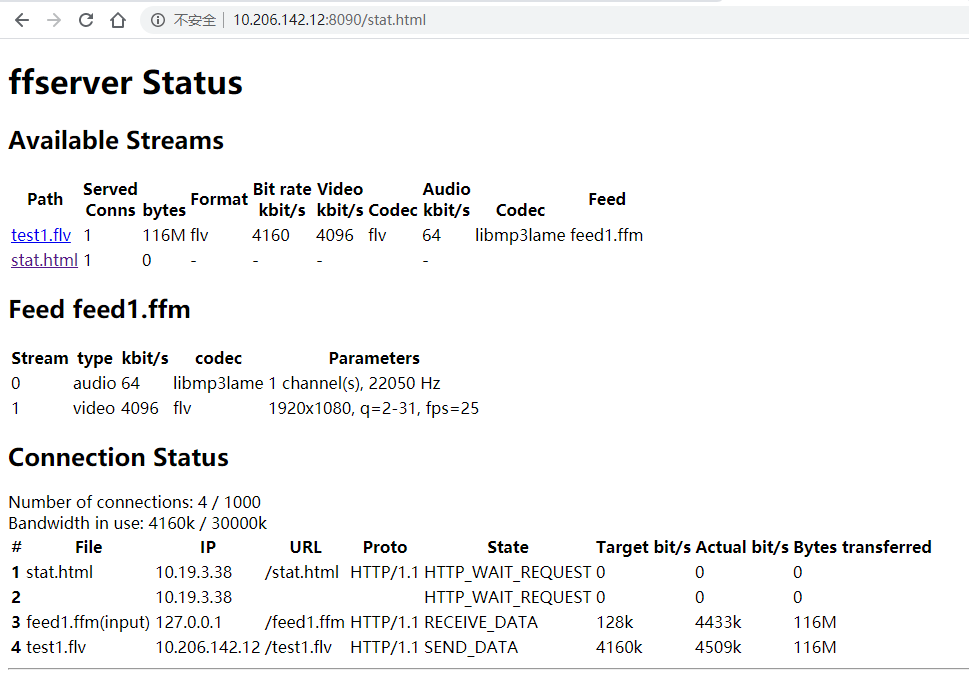The height and width of the screenshot is (678, 969).
Task: Open the browser home page icon
Action: coord(117,19)
